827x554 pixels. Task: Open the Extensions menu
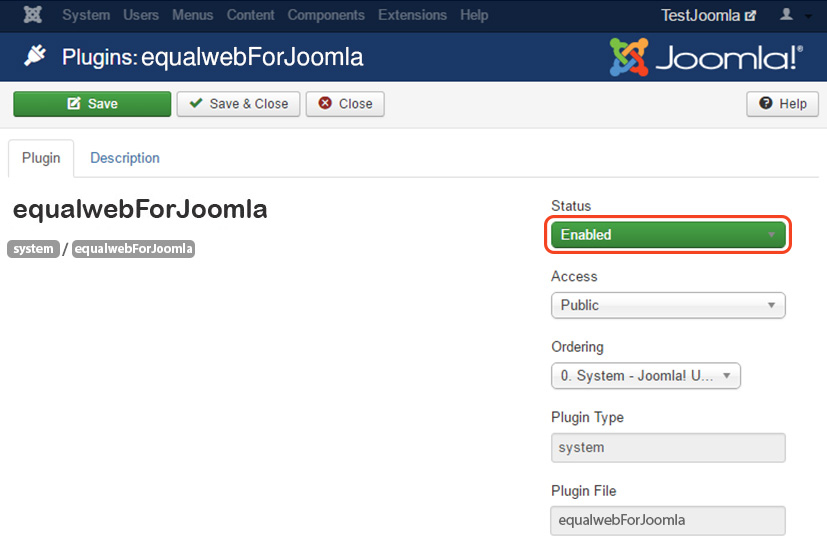[412, 15]
